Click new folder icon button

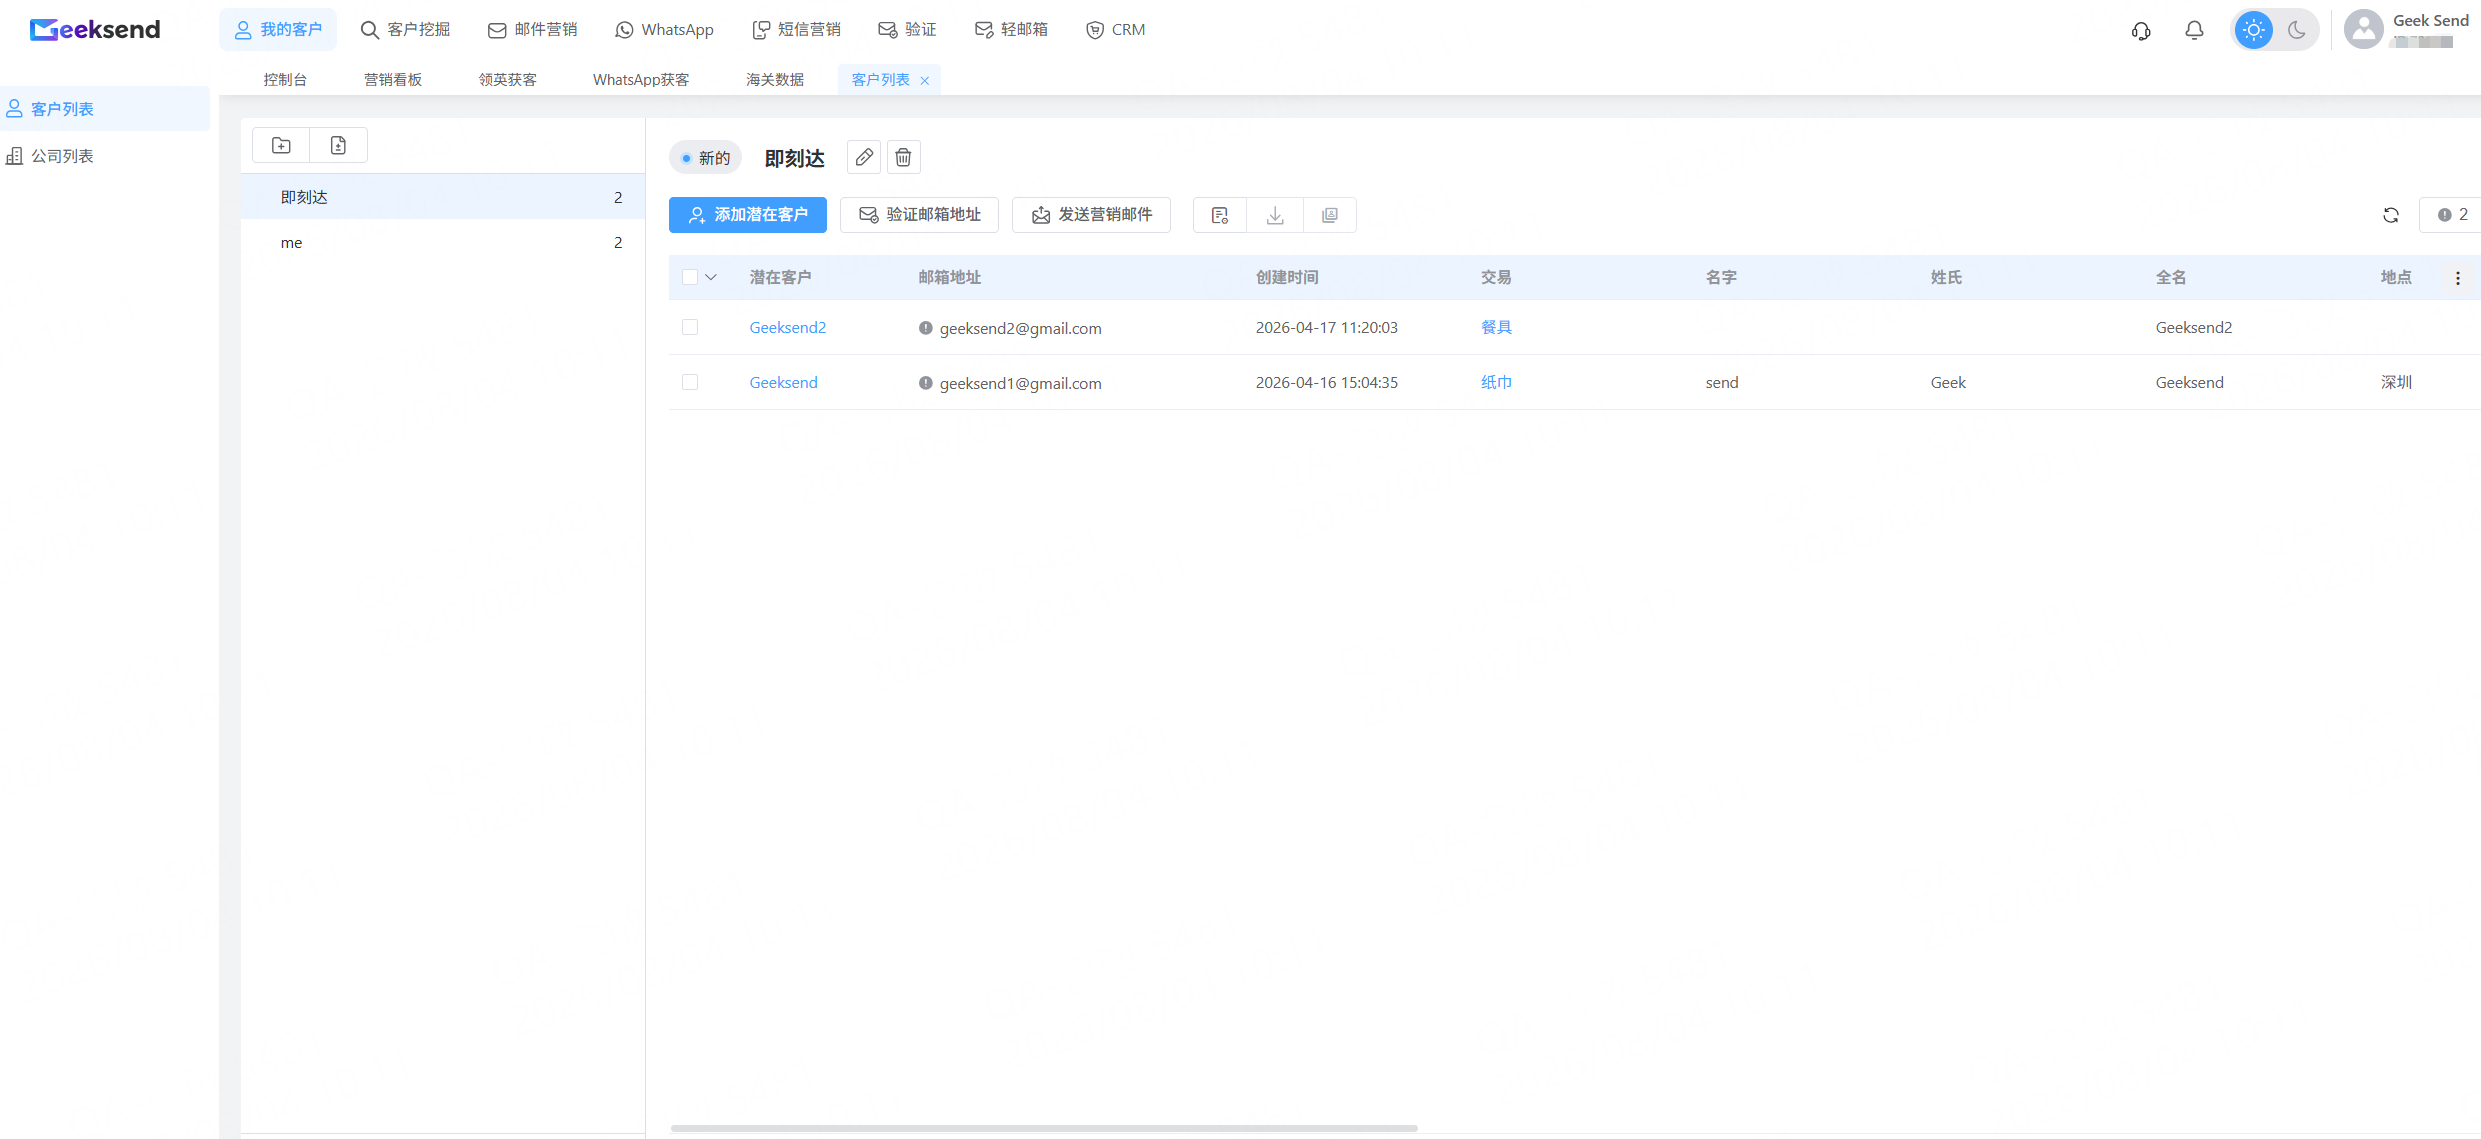tap(282, 146)
